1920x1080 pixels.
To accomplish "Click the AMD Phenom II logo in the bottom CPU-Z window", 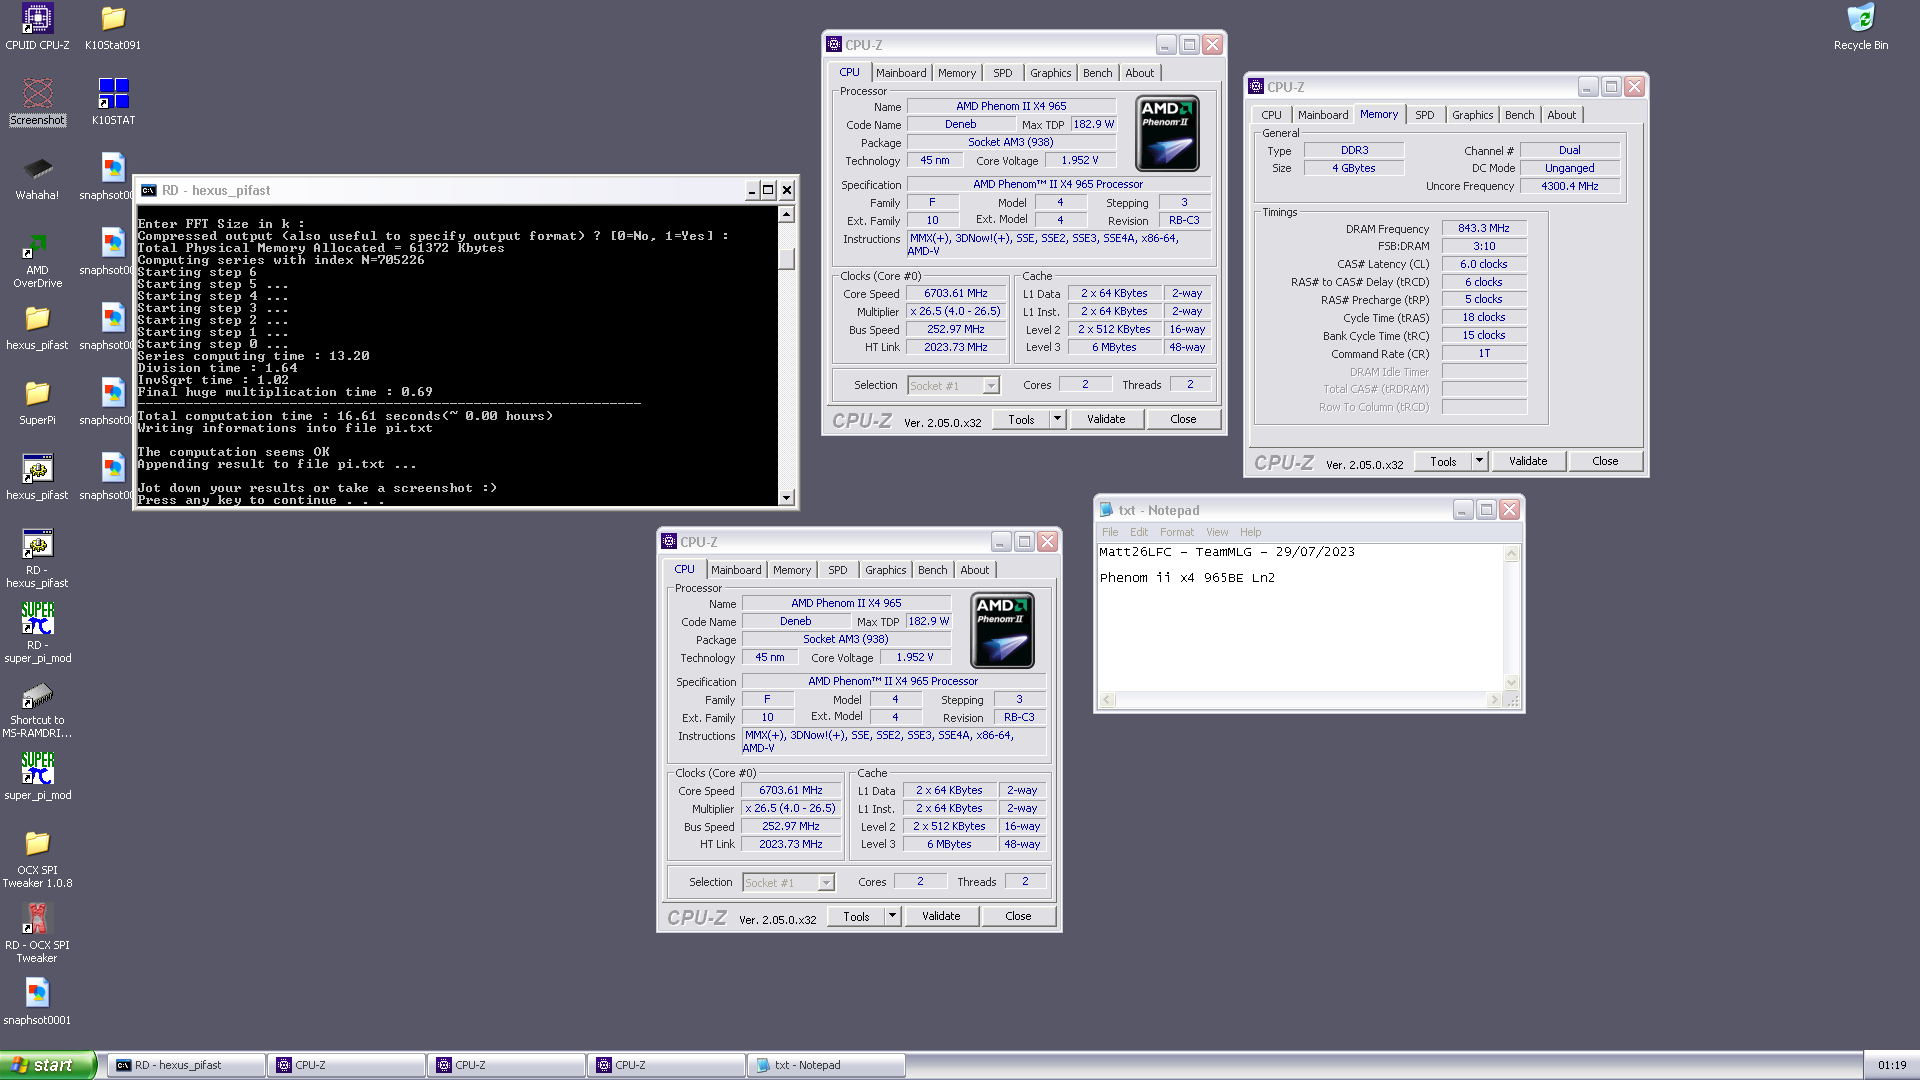I will (x=1002, y=631).
